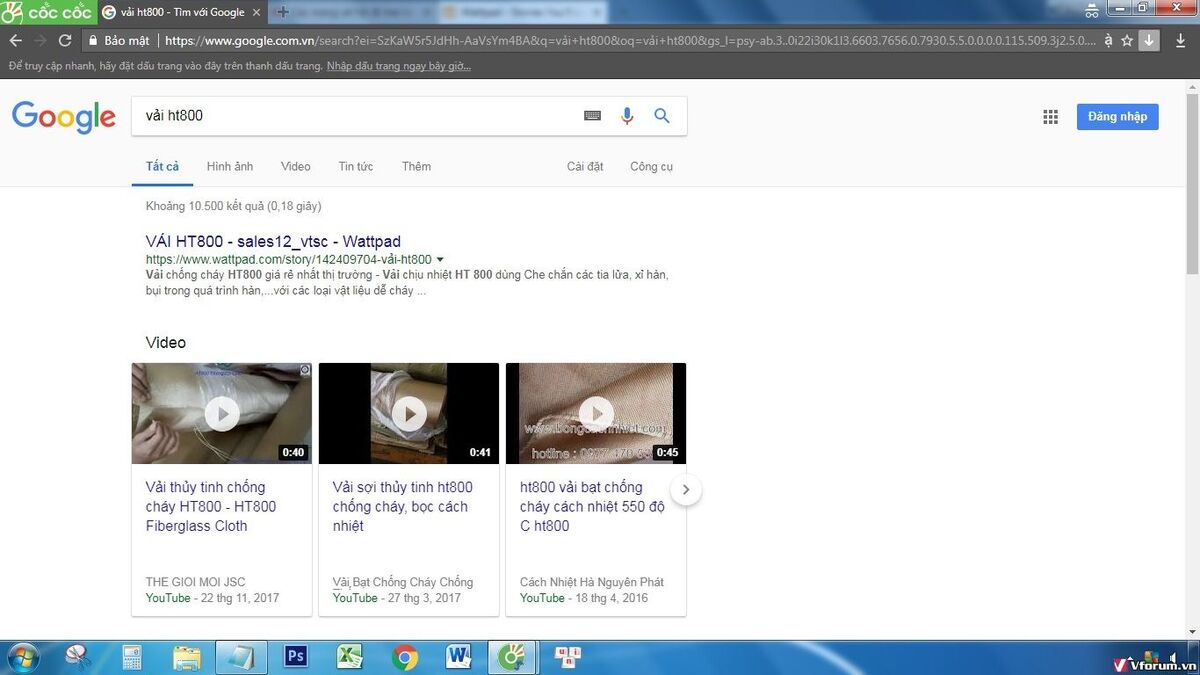Play the 0:41 video thumbnail

click(x=409, y=413)
